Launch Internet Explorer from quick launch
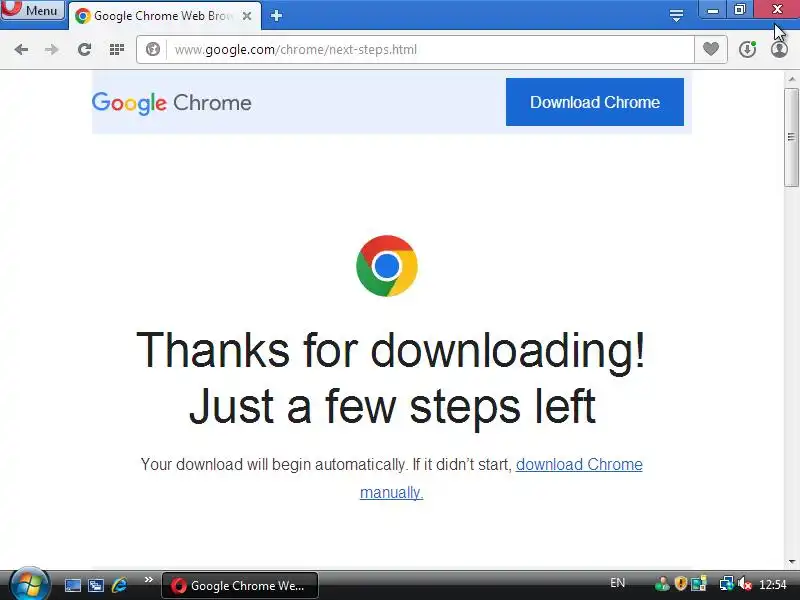This screenshot has width=800, height=600. pyautogui.click(x=119, y=585)
